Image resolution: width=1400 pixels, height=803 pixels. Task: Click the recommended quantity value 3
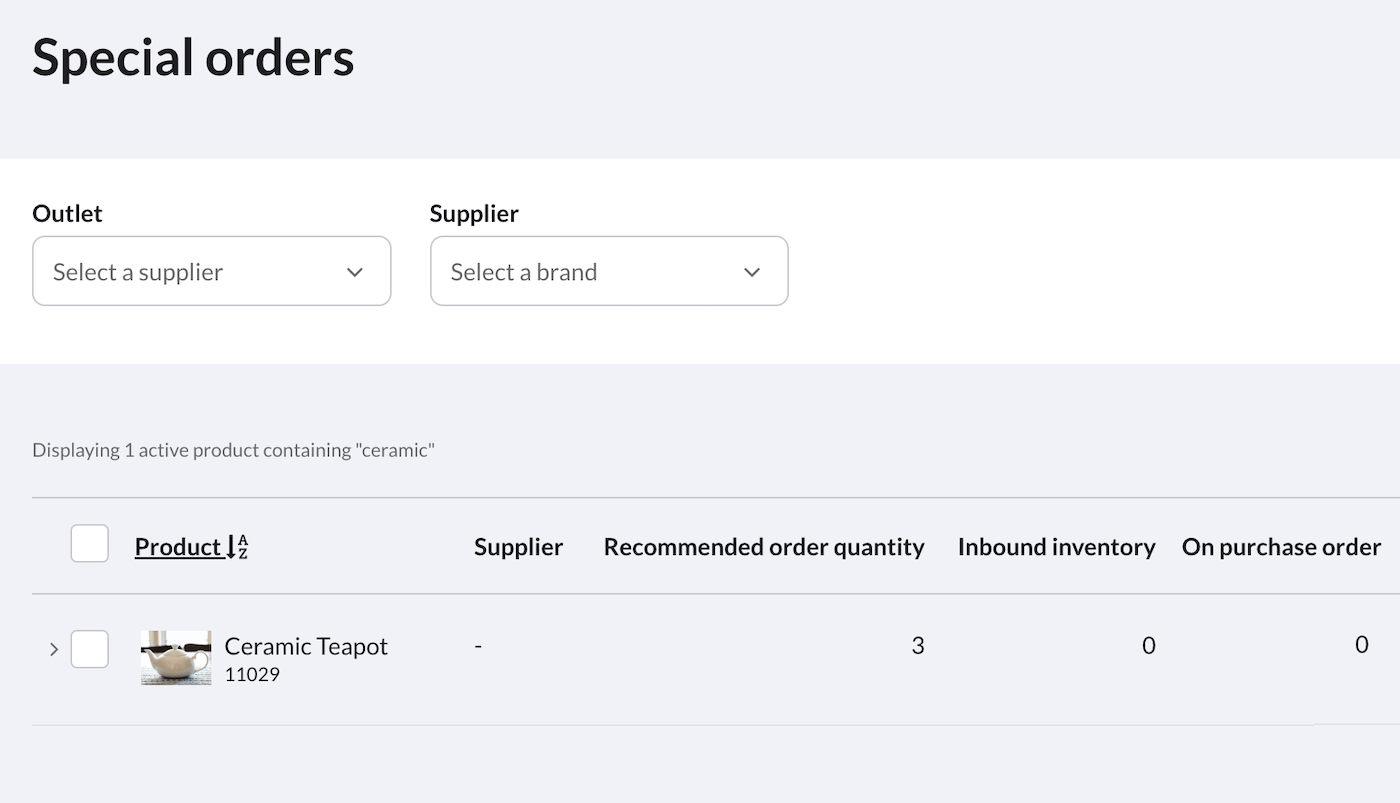tap(918, 646)
